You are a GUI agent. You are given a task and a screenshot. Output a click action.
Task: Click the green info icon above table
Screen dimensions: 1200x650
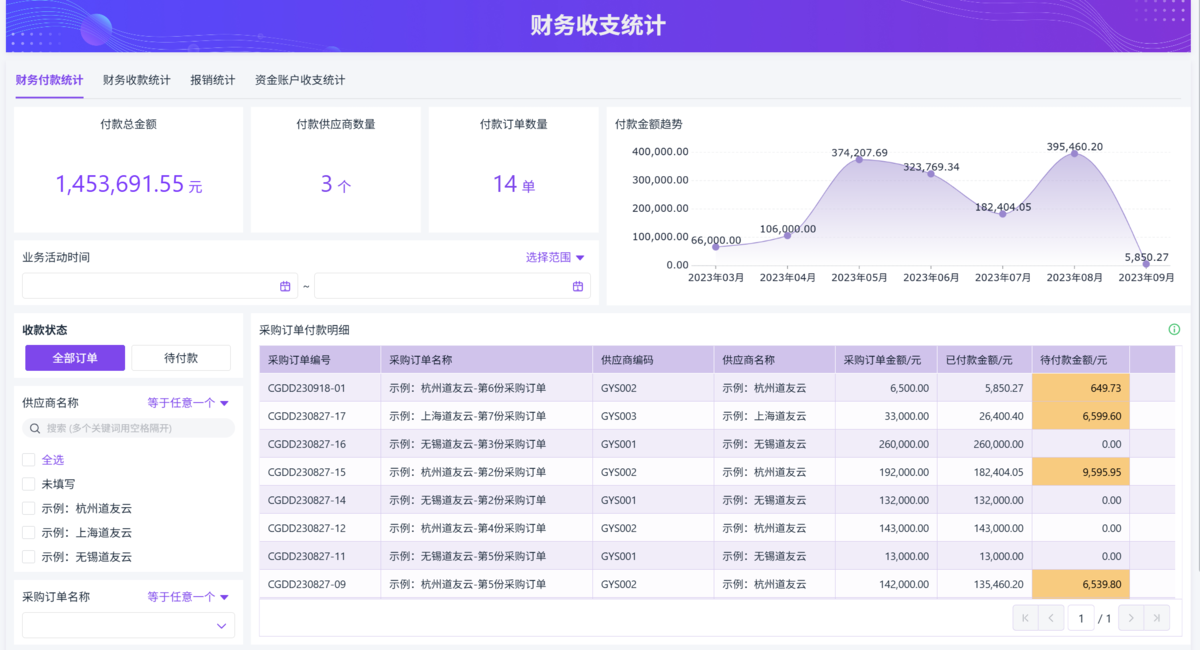(x=1174, y=329)
